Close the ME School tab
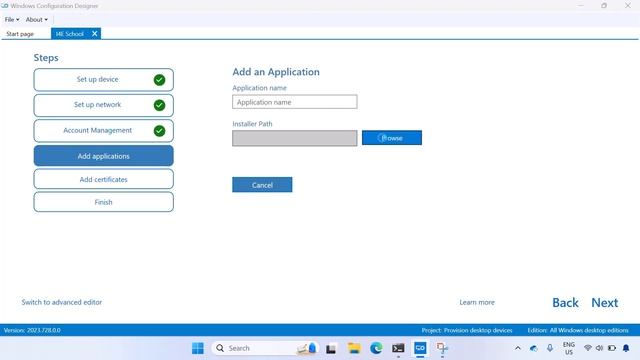Screen dimensions: 640x360 click(x=95, y=33)
